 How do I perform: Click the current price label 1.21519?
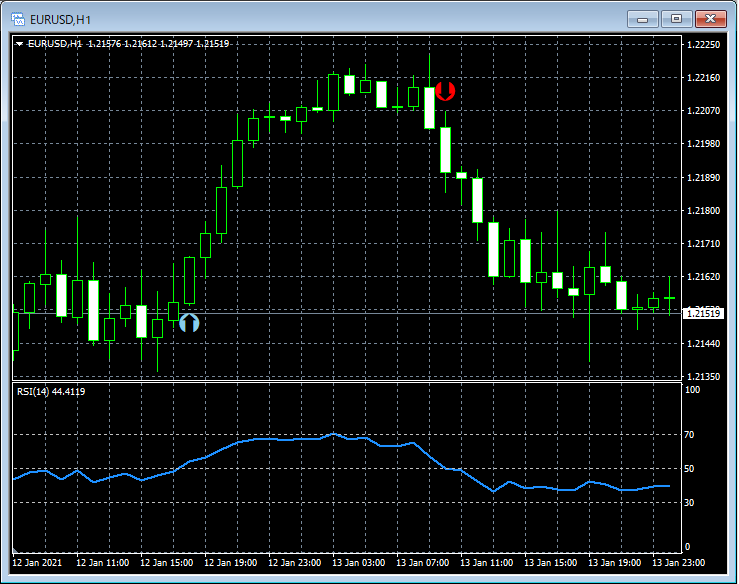(x=703, y=313)
